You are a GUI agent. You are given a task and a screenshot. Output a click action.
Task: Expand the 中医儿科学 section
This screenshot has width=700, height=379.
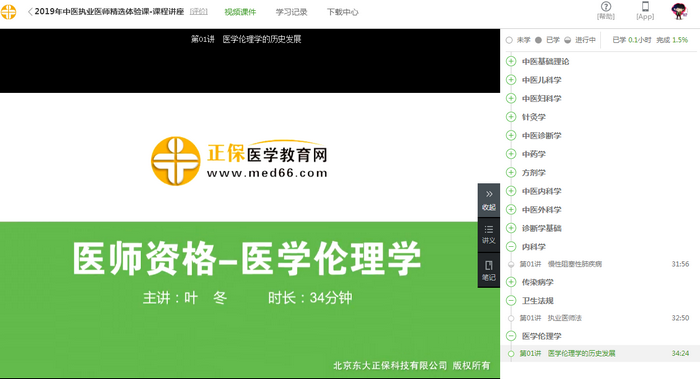511,80
